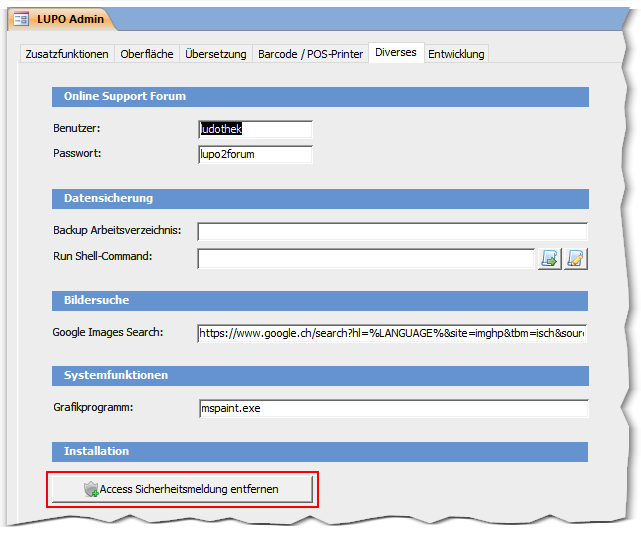Click the Online Support Forum header
The image size is (641, 536).
click(x=320, y=96)
